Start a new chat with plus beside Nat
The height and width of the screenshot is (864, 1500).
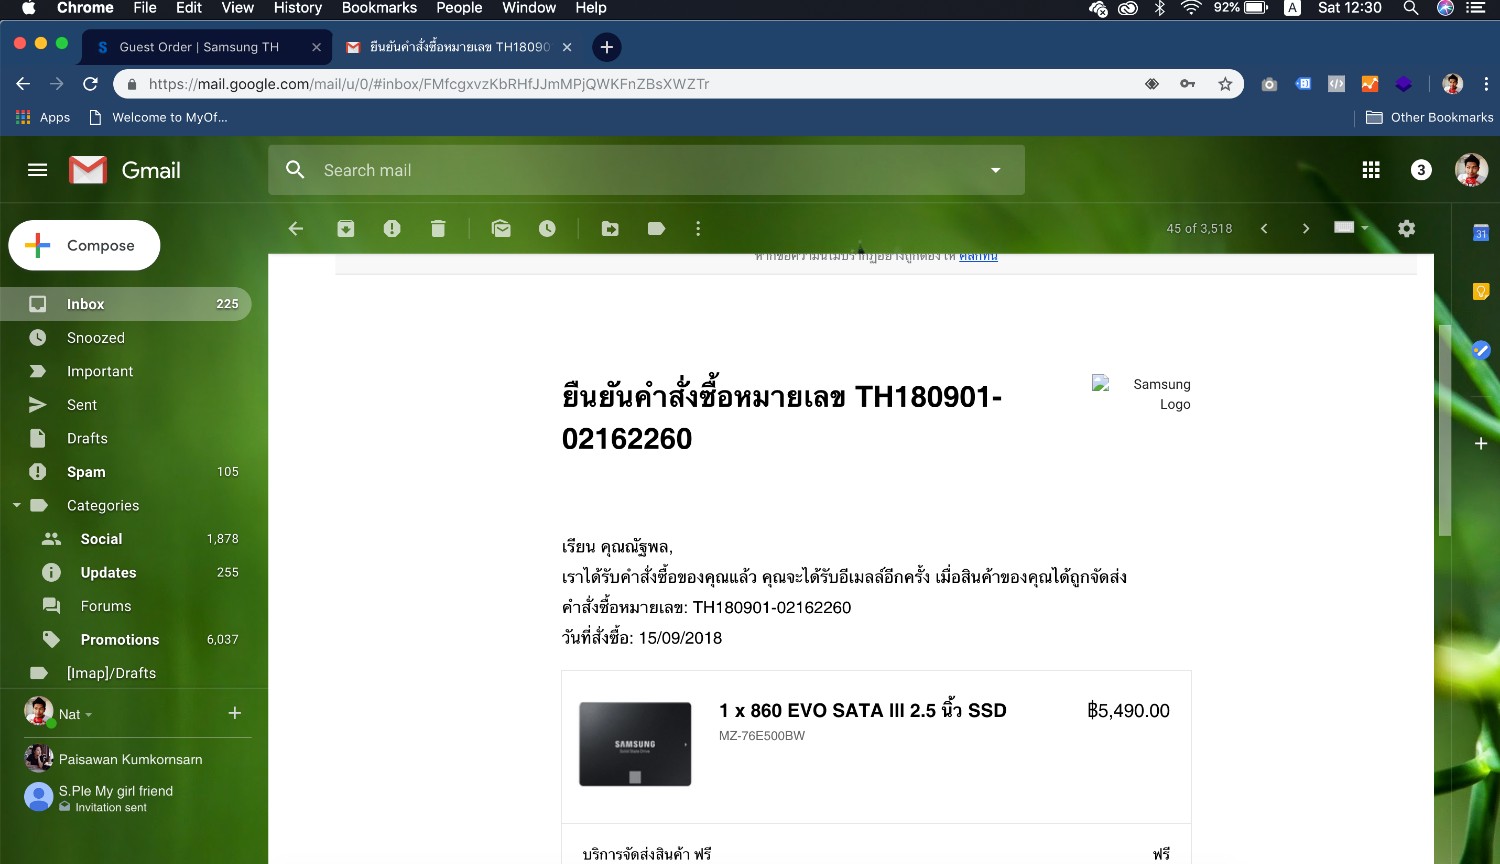tap(235, 713)
